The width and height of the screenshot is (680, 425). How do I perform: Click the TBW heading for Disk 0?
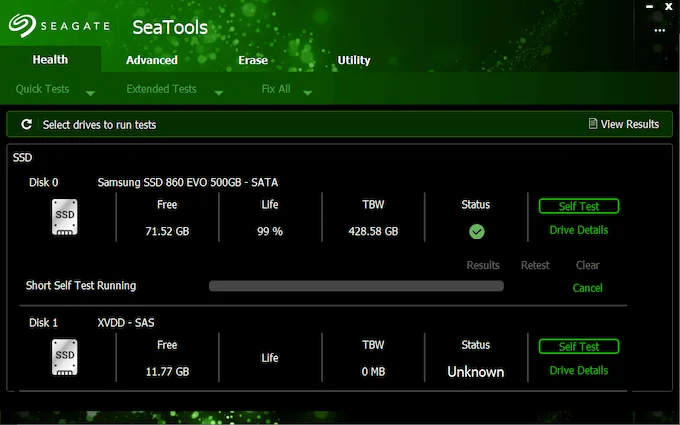[373, 205]
